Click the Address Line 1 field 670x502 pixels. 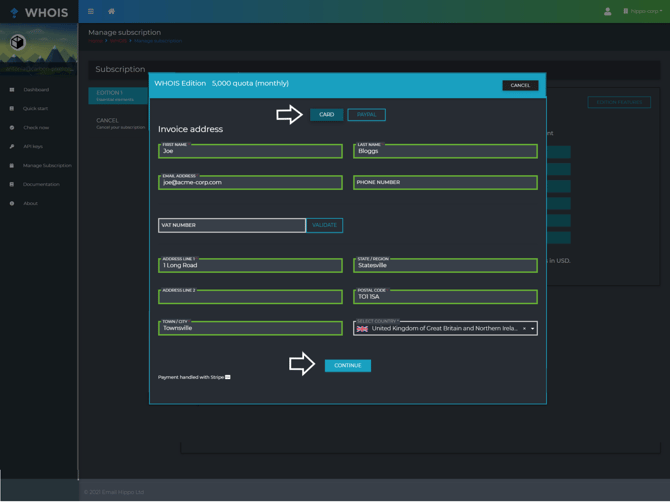click(250, 265)
